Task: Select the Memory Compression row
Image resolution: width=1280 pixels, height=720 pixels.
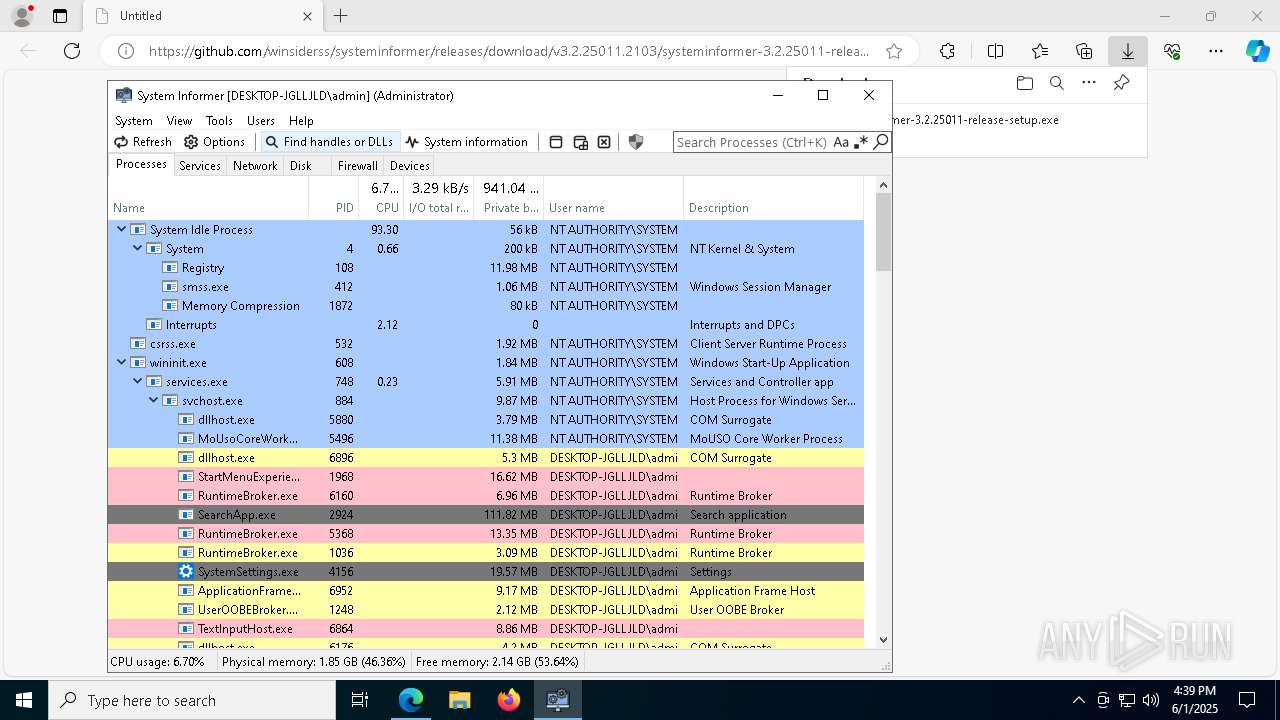Action: click(x=486, y=306)
